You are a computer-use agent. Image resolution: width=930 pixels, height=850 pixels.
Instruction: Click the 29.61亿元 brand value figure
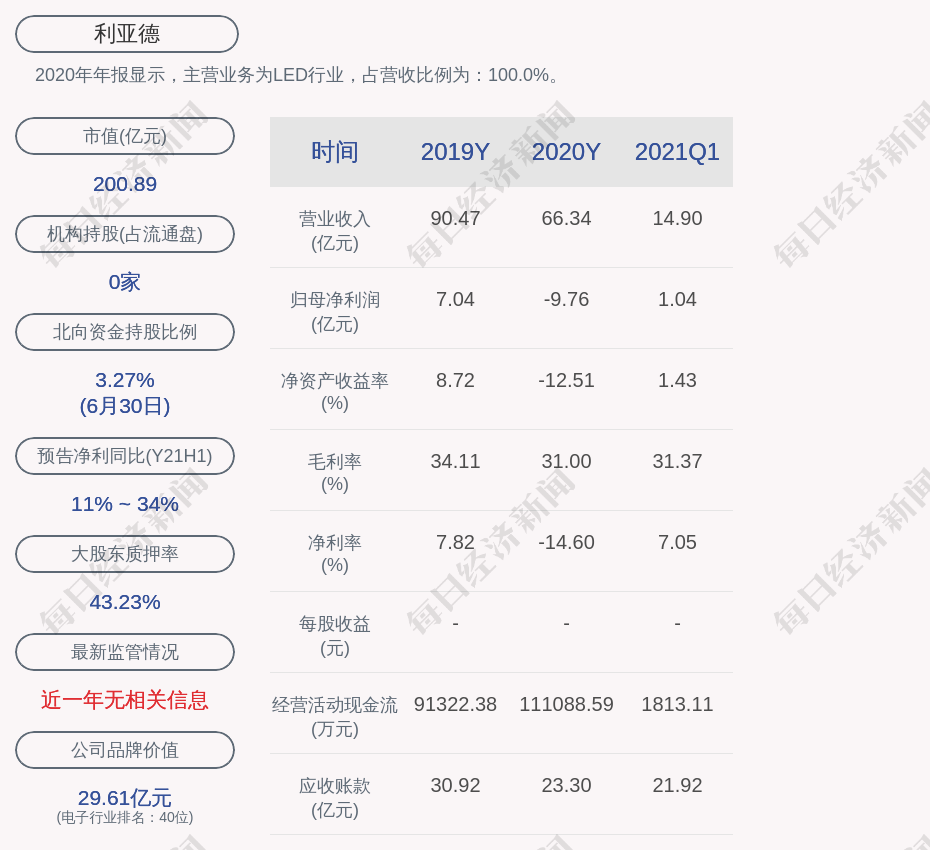125,798
